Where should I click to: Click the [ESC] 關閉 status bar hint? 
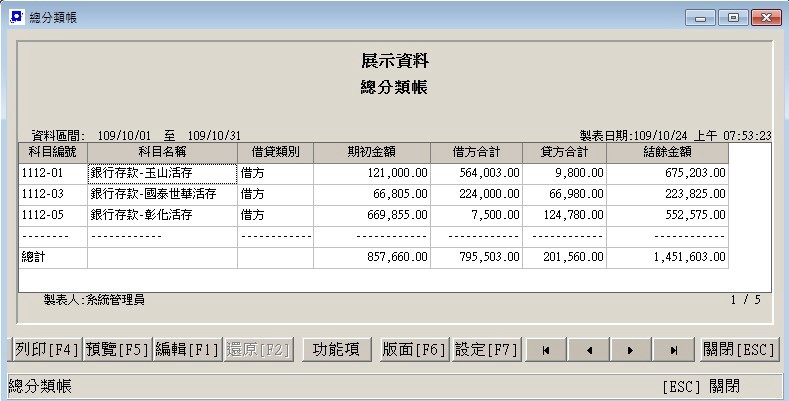coord(701,386)
